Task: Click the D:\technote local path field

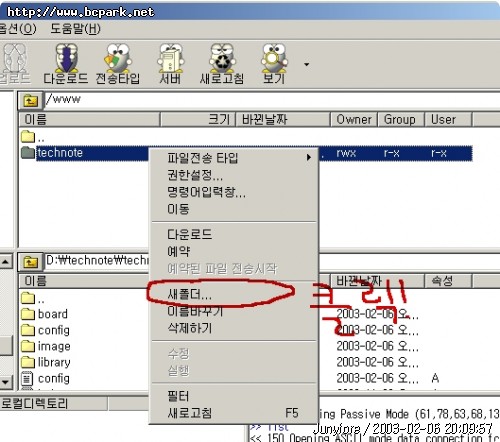Action: (x=97, y=261)
